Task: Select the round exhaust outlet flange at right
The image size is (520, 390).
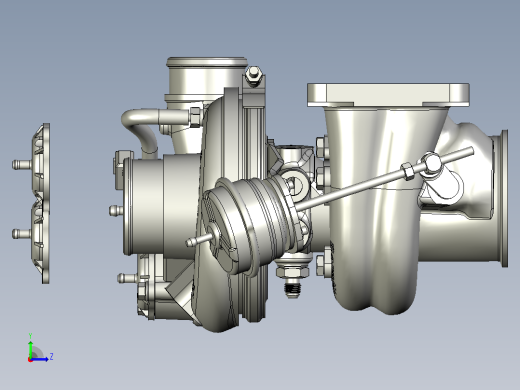Action: pyautogui.click(x=505, y=198)
